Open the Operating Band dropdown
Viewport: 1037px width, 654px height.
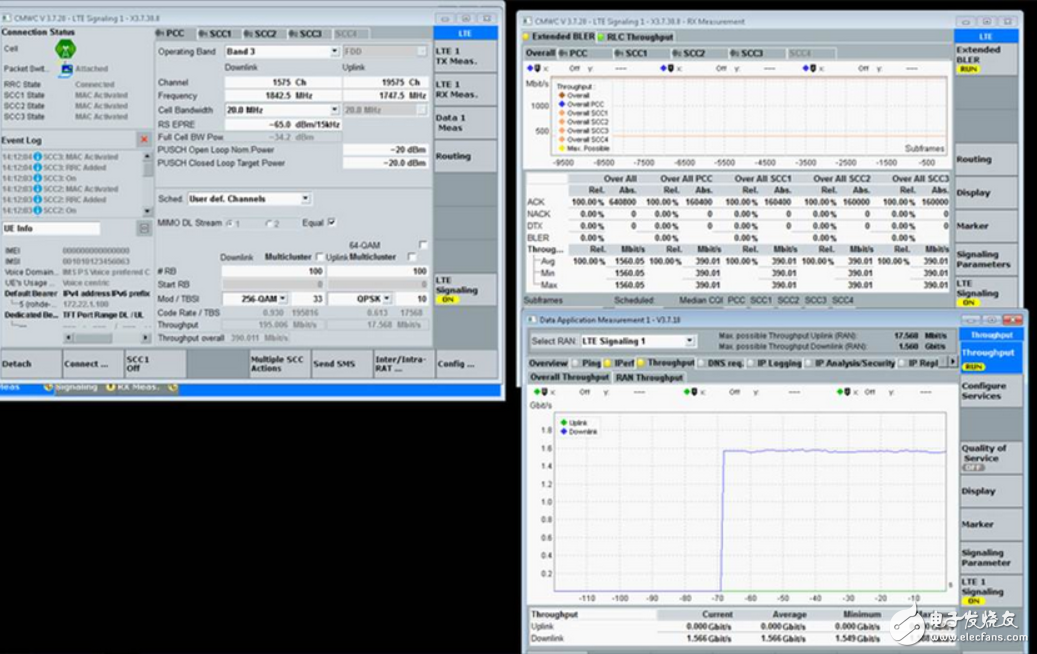[x=334, y=51]
